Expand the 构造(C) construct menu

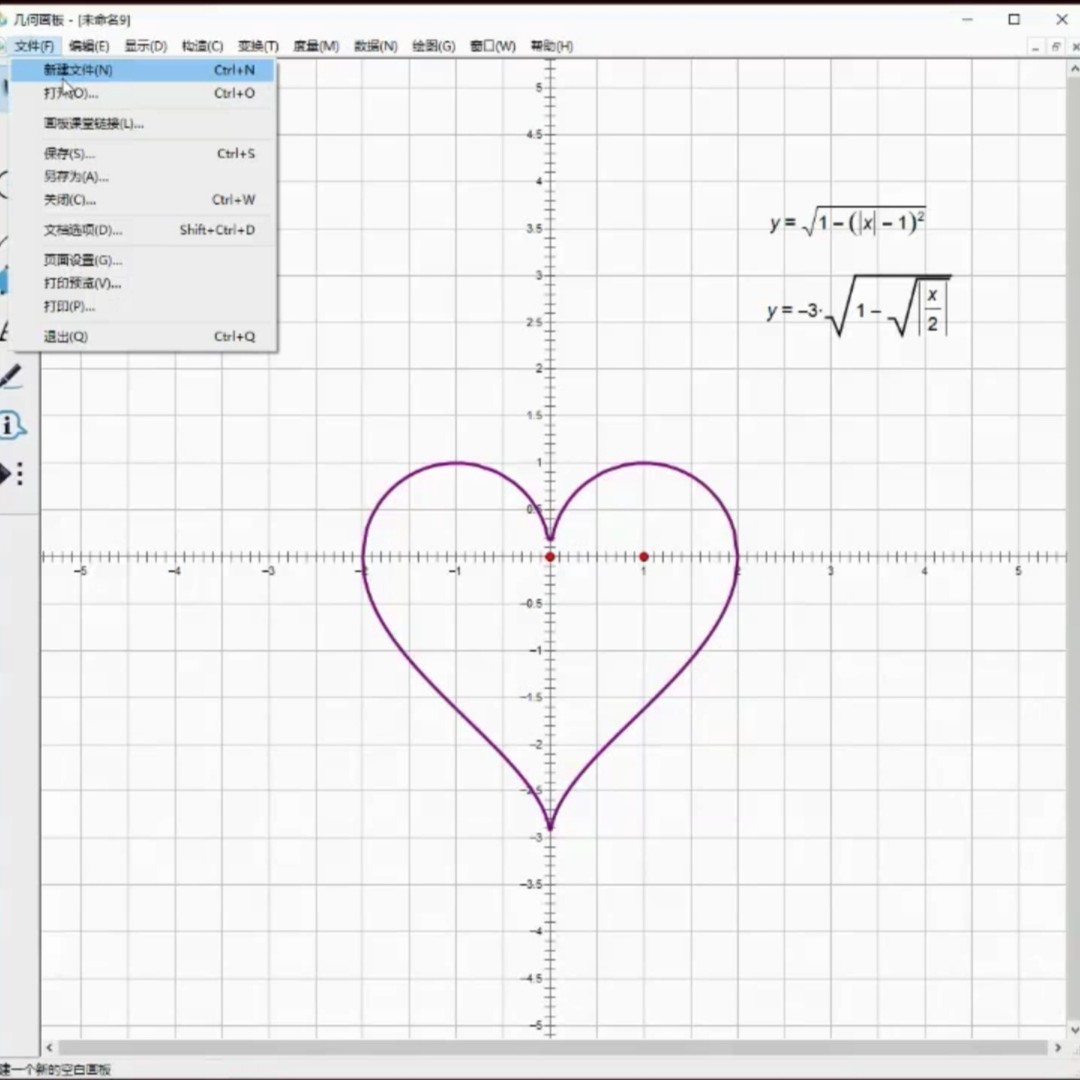click(x=202, y=46)
